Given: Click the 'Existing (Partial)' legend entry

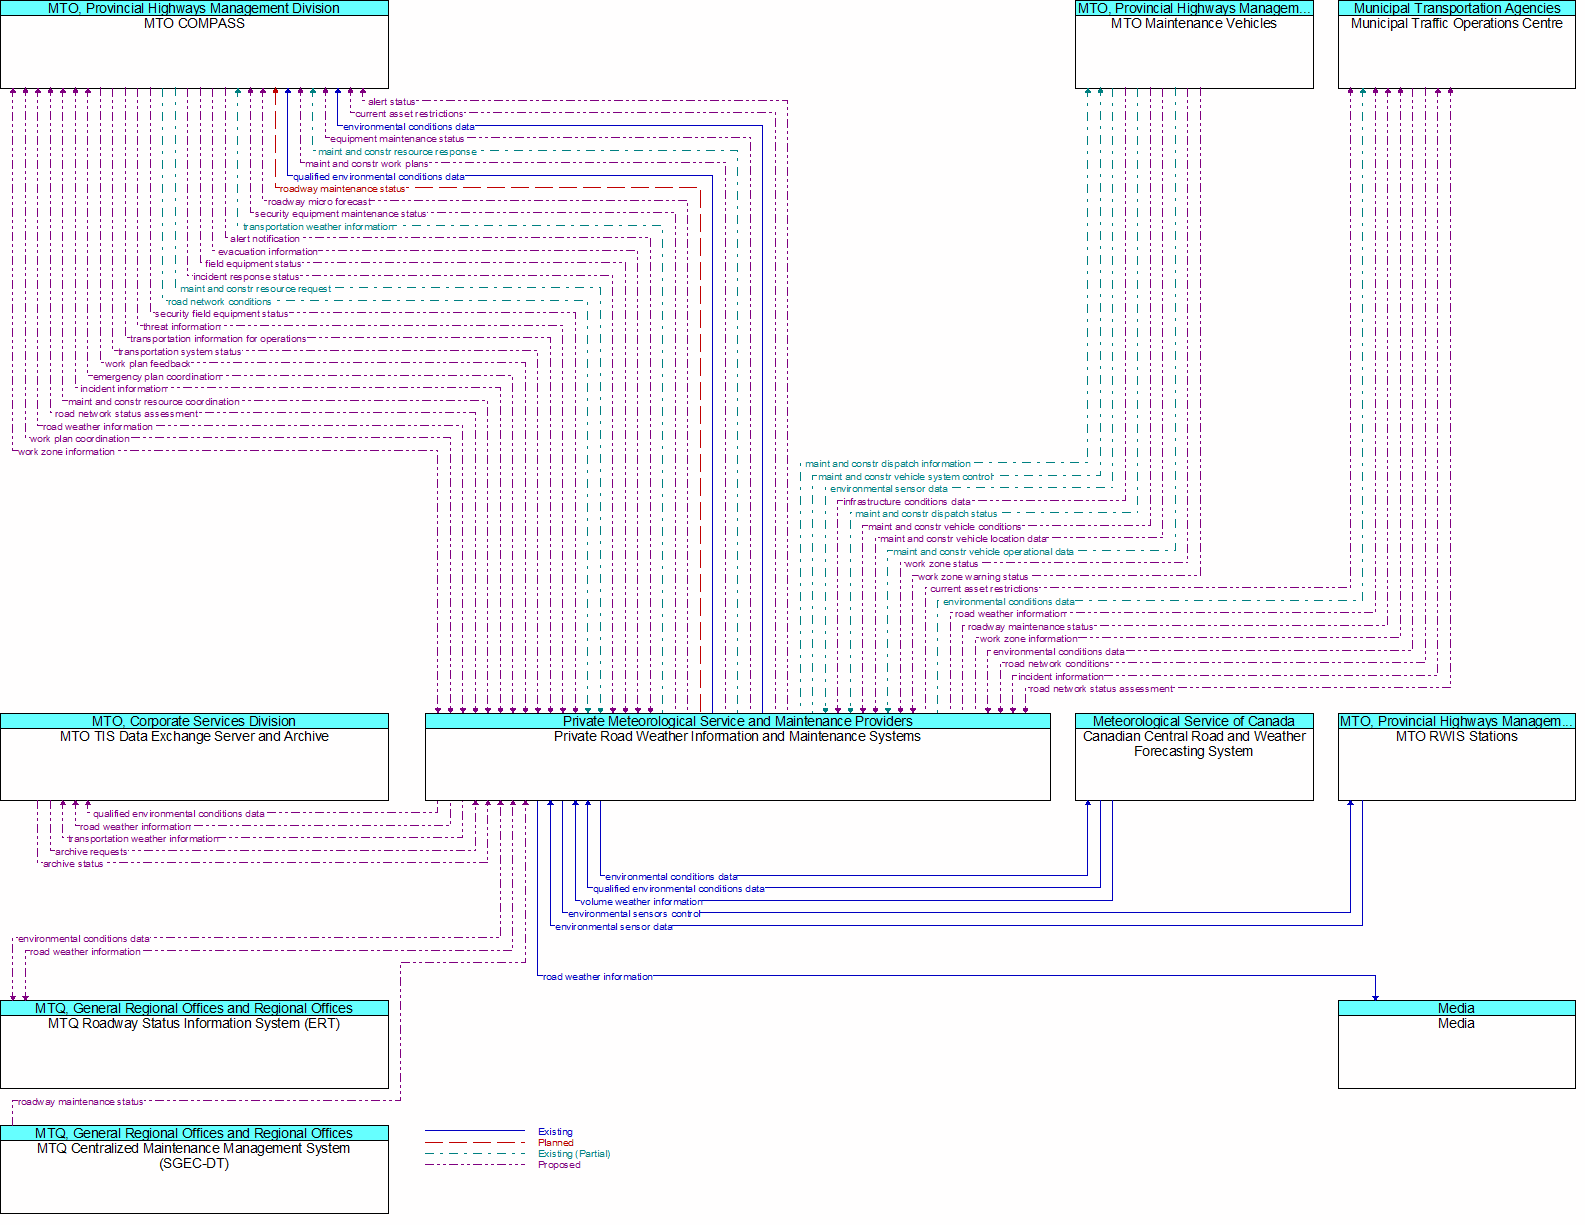Looking at the screenshot, I should tap(574, 1154).
